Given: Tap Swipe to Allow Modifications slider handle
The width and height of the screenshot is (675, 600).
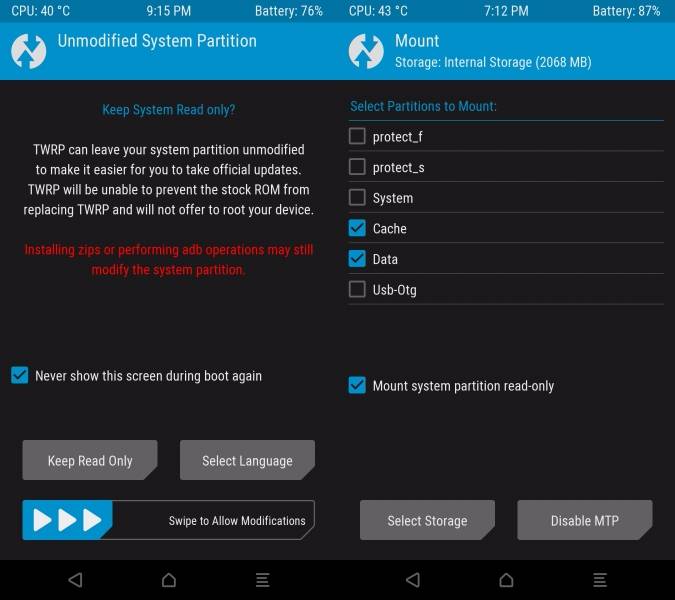Looking at the screenshot, I should click(x=67, y=520).
